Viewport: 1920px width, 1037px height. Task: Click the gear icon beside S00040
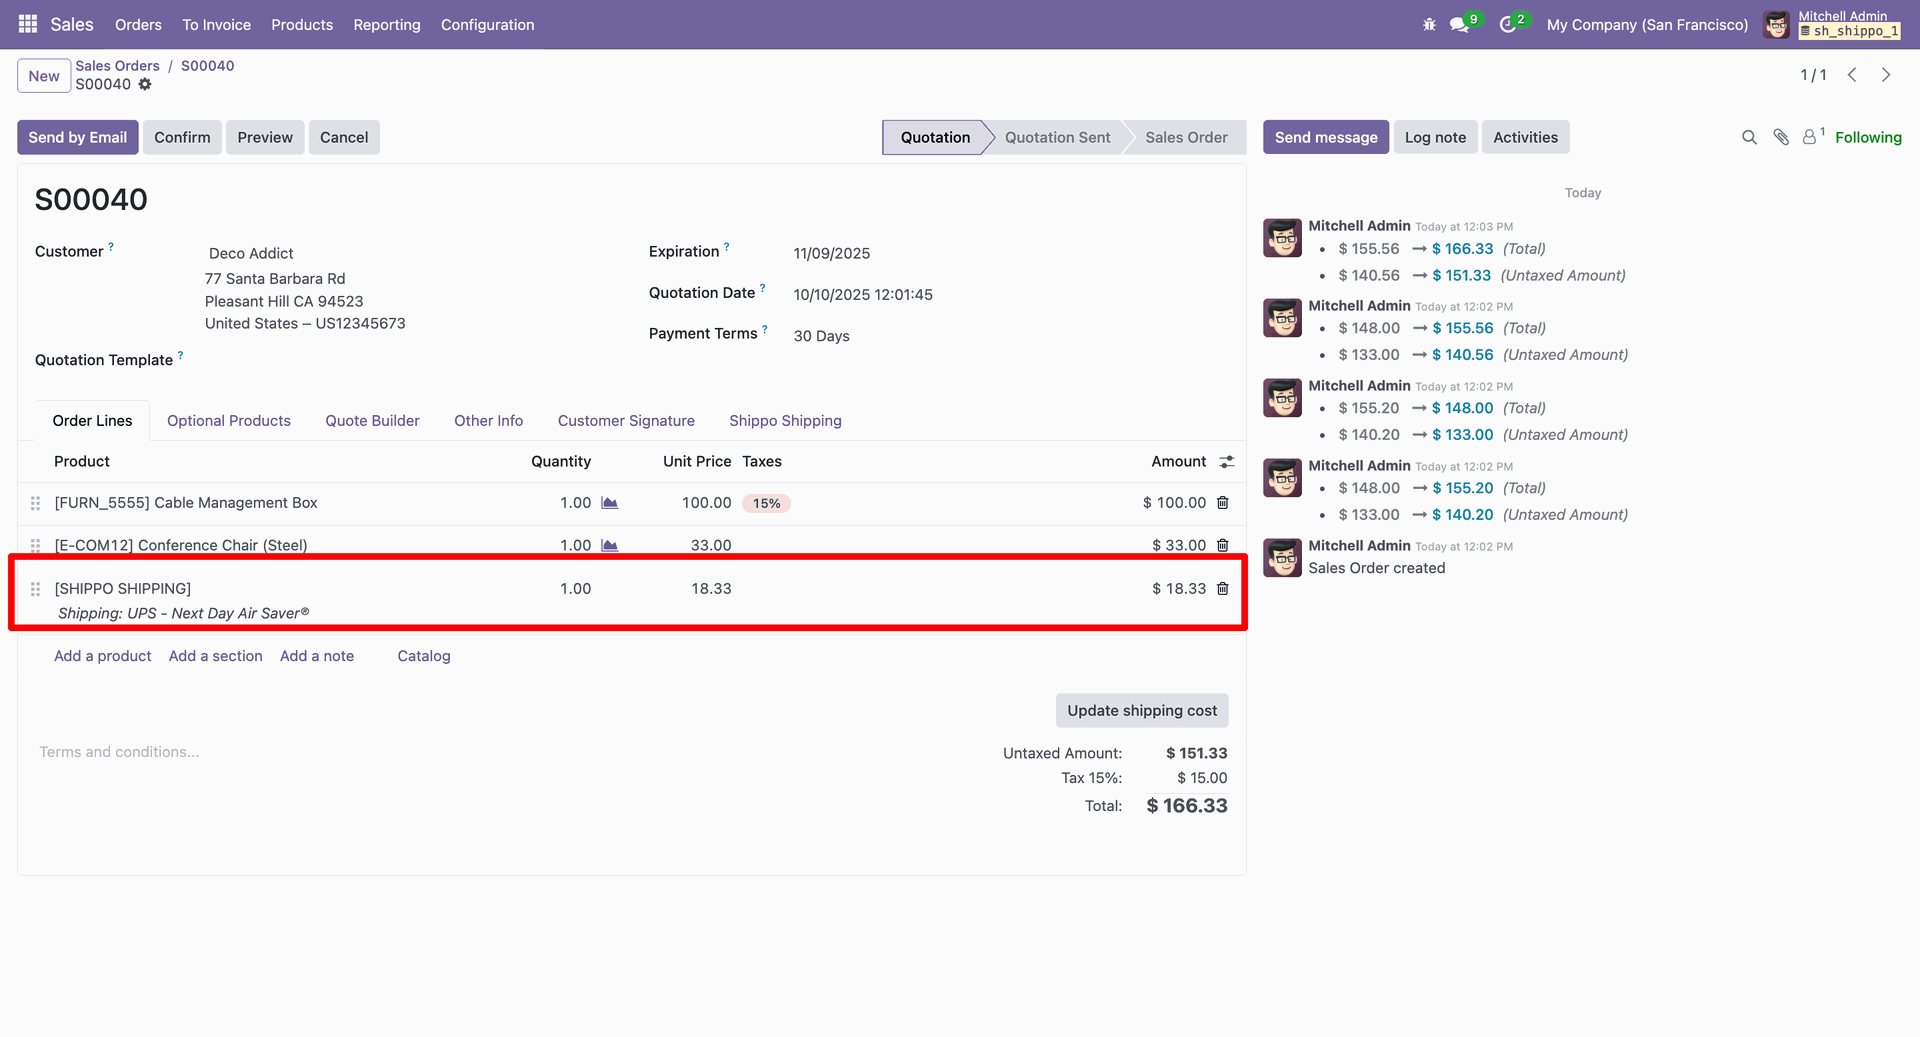click(x=145, y=85)
